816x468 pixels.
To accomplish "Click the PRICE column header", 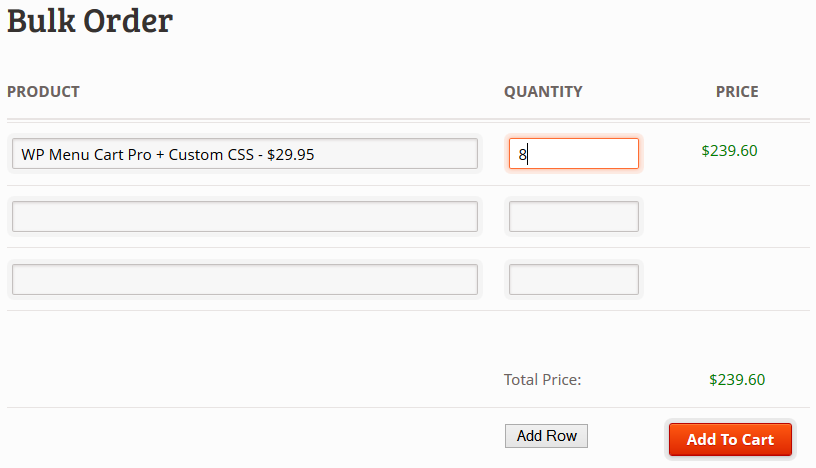I will pyautogui.click(x=737, y=92).
